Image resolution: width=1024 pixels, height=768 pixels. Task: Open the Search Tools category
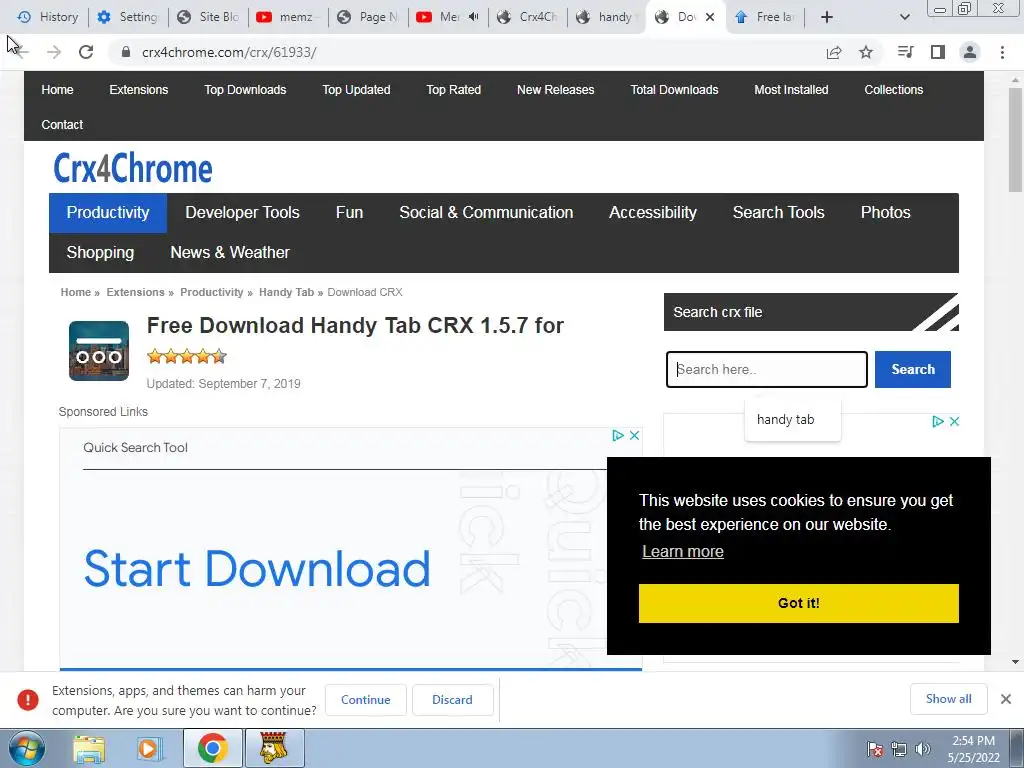778,213
